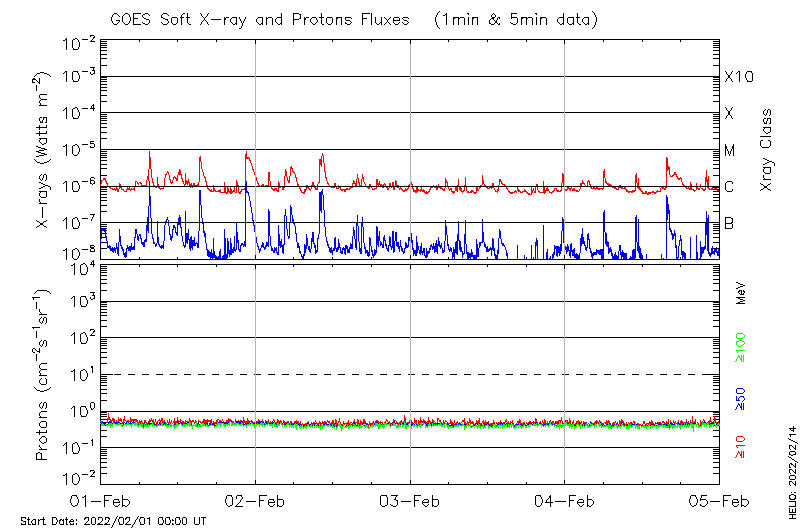Click the blue ≥50 MeV legend label

[x=741, y=398]
